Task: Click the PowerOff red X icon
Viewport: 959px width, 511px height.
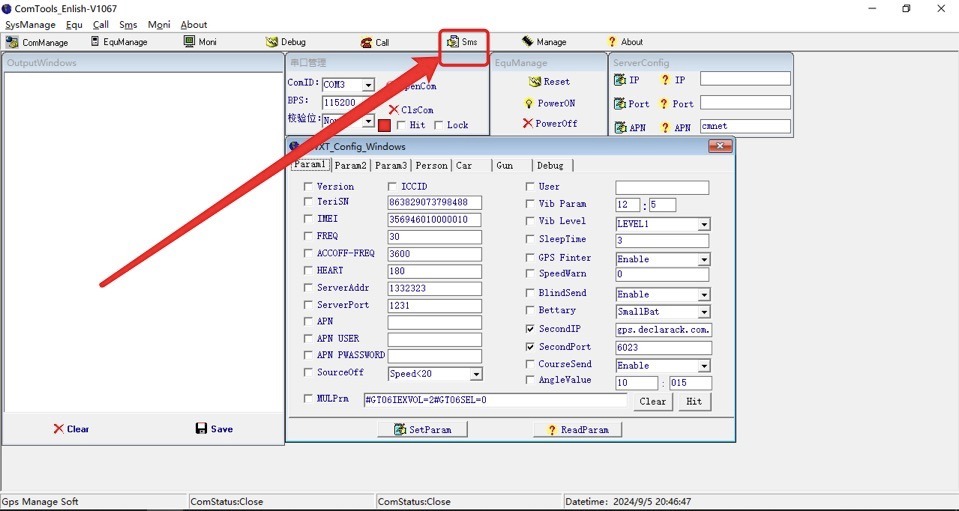Action: point(527,124)
